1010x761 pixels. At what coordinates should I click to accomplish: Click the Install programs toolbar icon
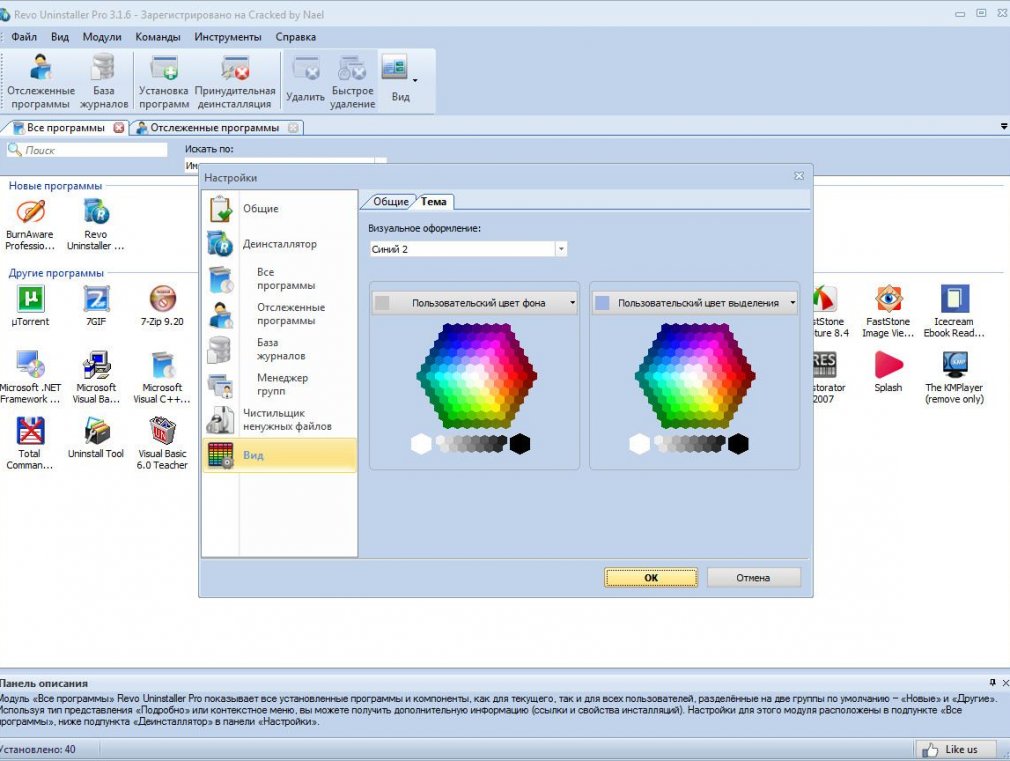point(164,82)
